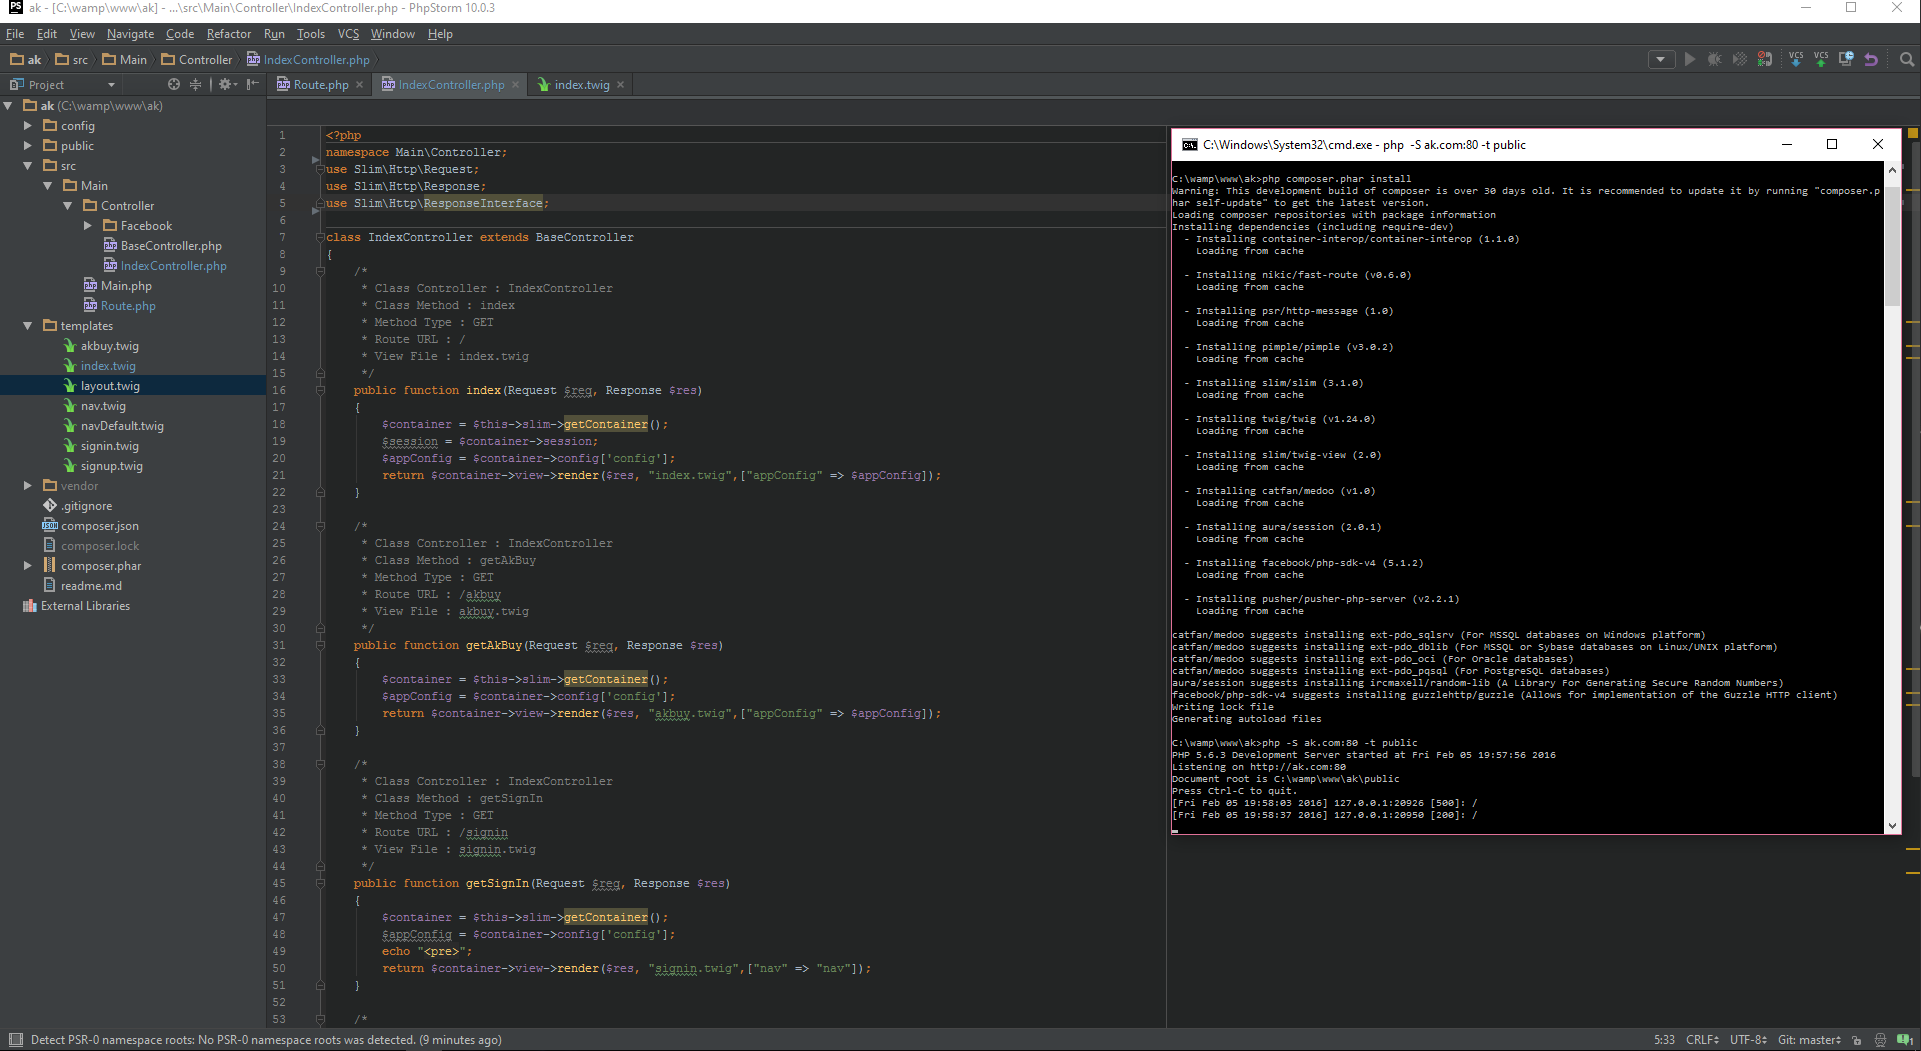Open run configuration dropdown
Image resolution: width=1921 pixels, height=1051 pixels.
pos(1661,60)
